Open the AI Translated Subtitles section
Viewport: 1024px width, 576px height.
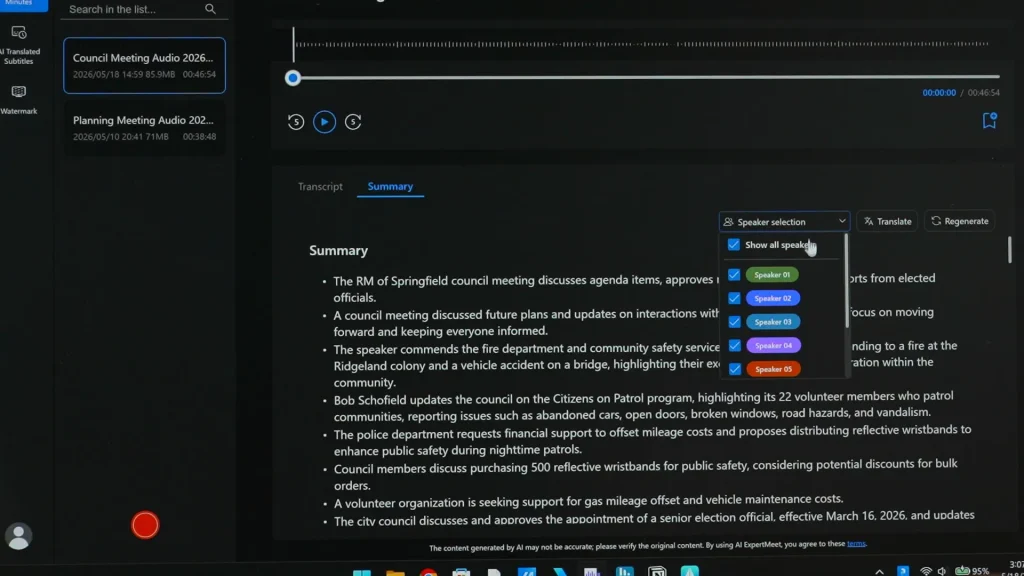(19, 44)
